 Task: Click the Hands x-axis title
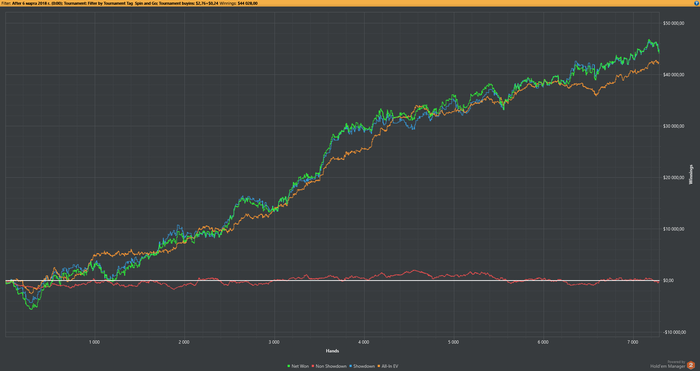(x=332, y=351)
